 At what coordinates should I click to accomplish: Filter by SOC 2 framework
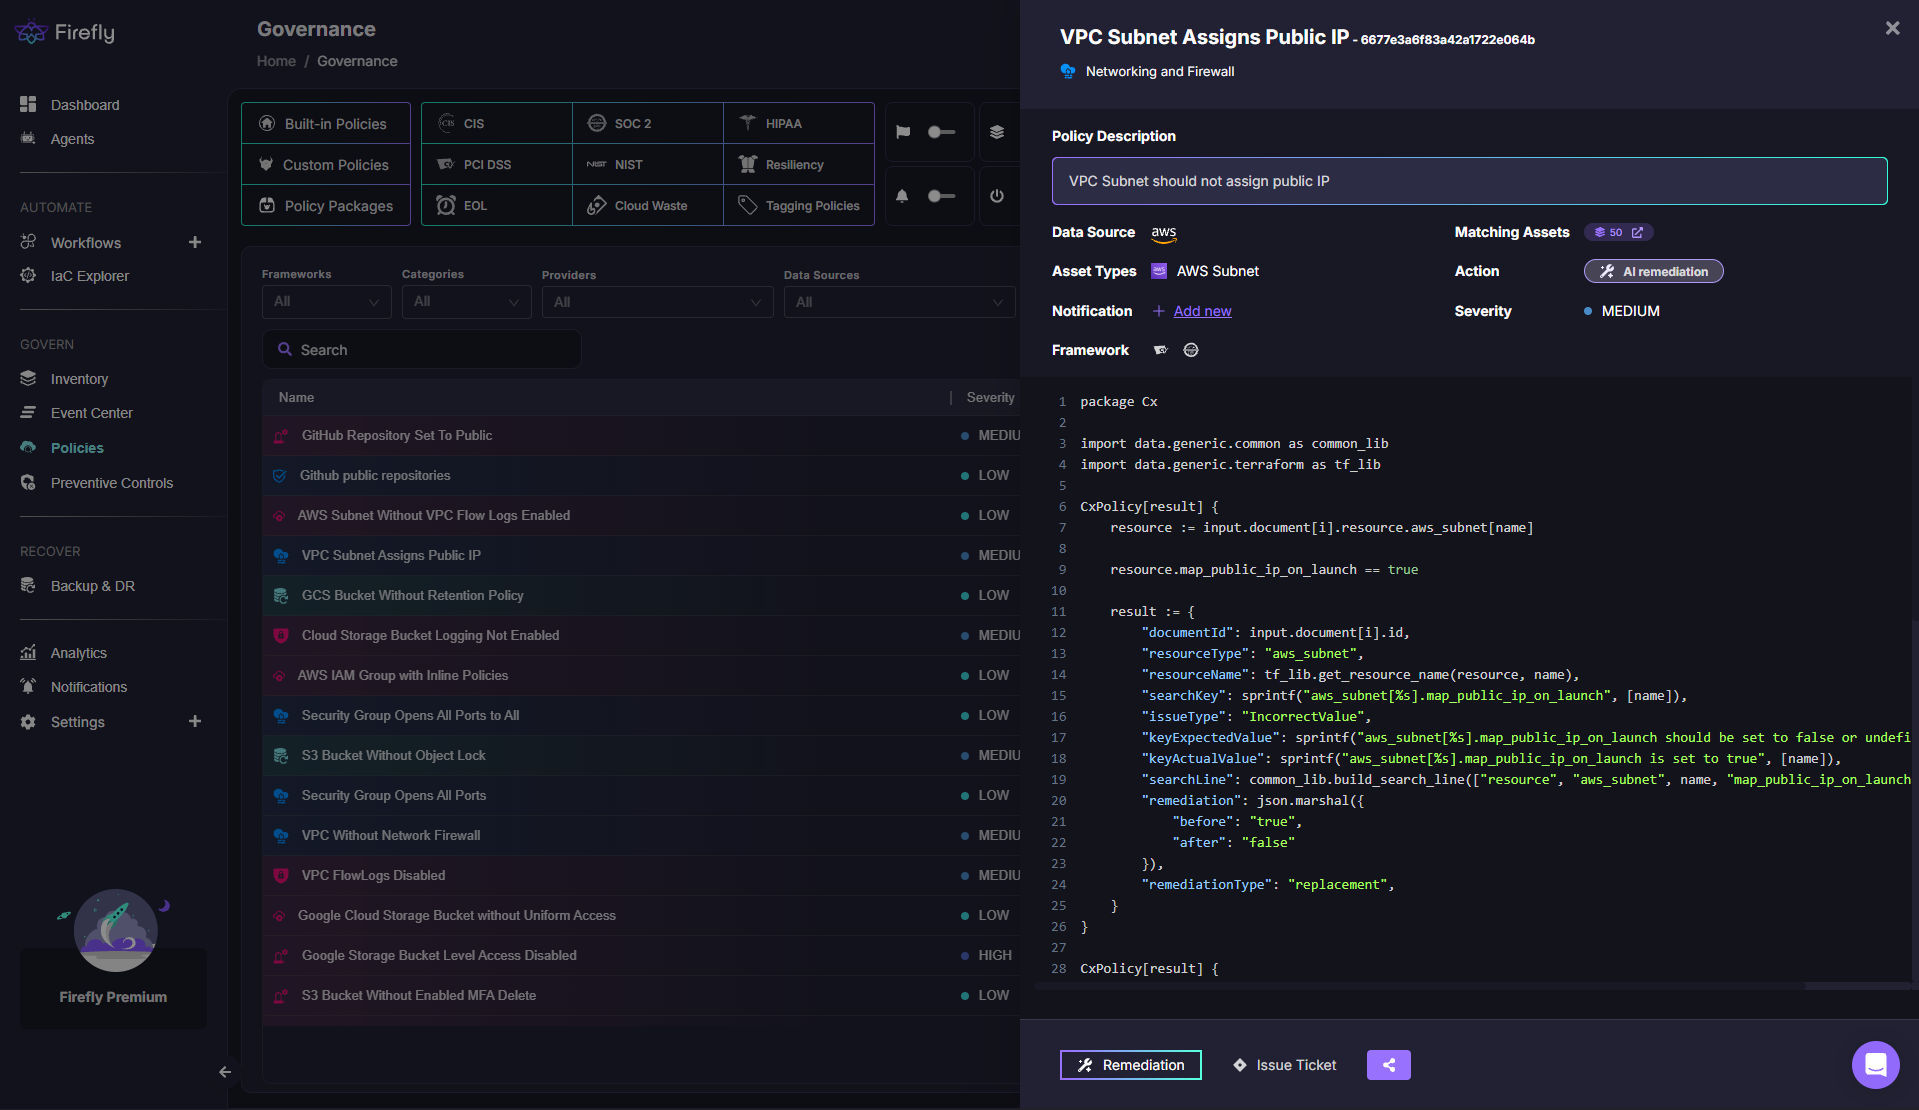coord(648,124)
